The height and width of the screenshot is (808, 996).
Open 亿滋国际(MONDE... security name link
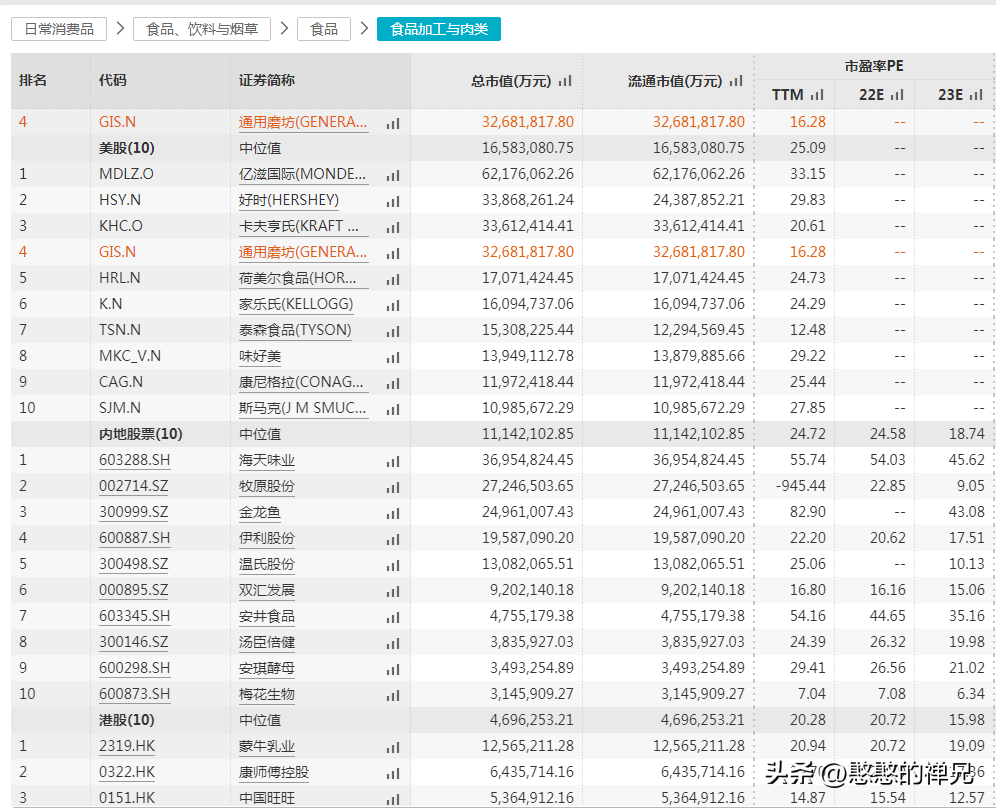pos(302,174)
